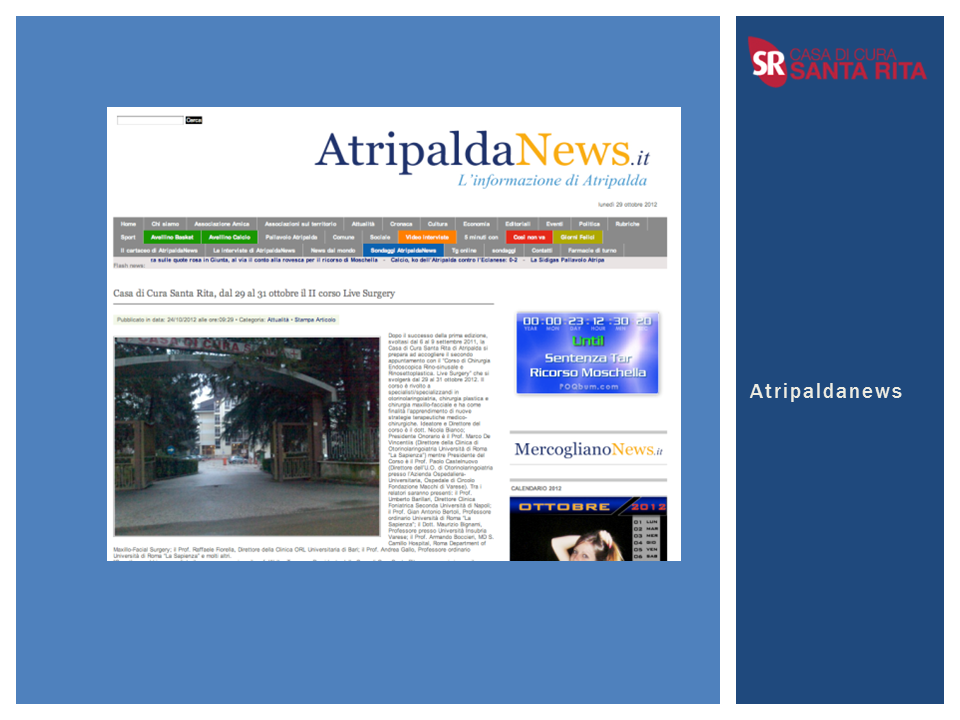Open the Comune menu item
The width and height of the screenshot is (960, 720).
click(343, 237)
